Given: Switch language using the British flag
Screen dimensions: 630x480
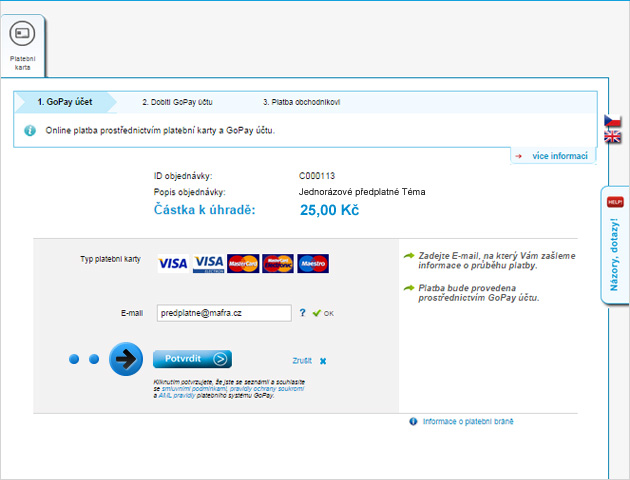Looking at the screenshot, I should coord(613,137).
